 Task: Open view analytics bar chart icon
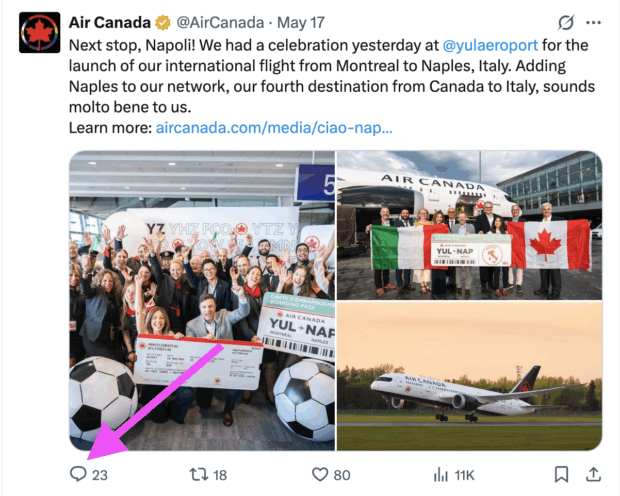click(x=439, y=474)
